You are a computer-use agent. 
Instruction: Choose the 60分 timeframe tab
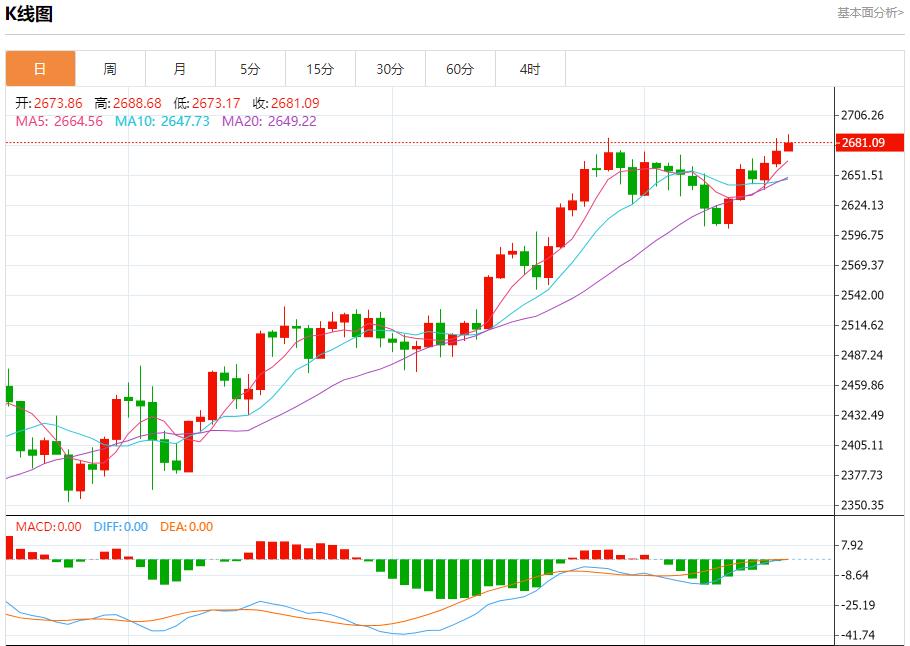coord(460,69)
